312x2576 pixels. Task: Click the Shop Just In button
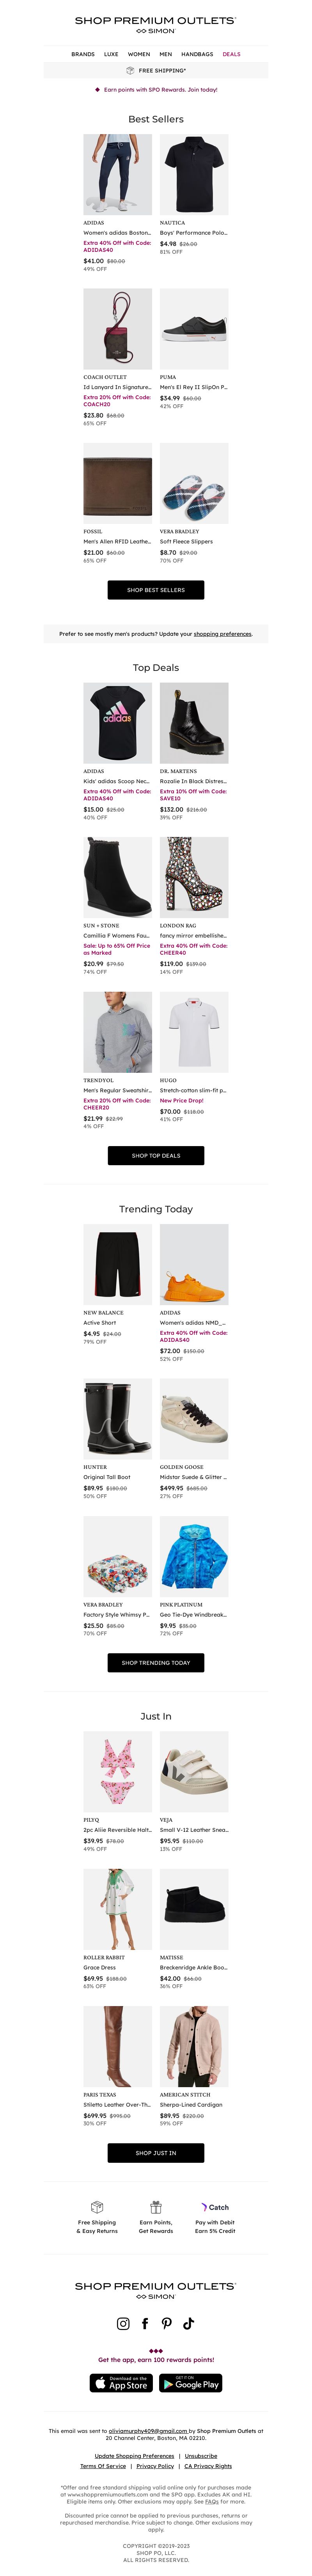click(x=156, y=2152)
